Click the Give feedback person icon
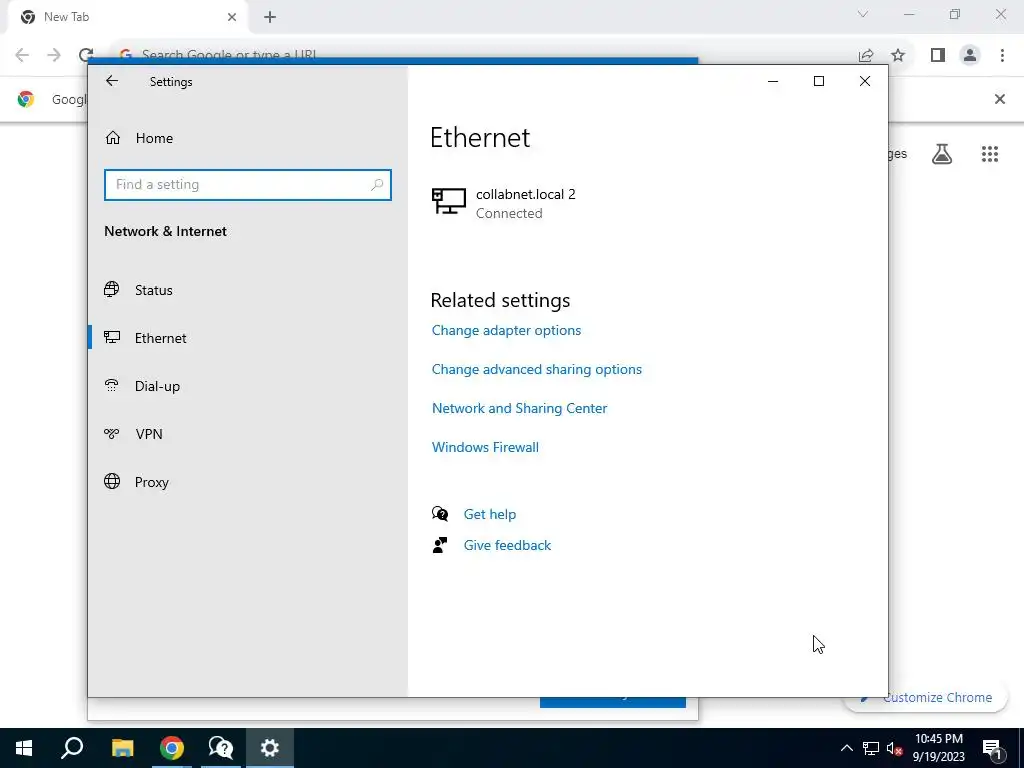Viewport: 1024px width, 768px height. point(440,545)
